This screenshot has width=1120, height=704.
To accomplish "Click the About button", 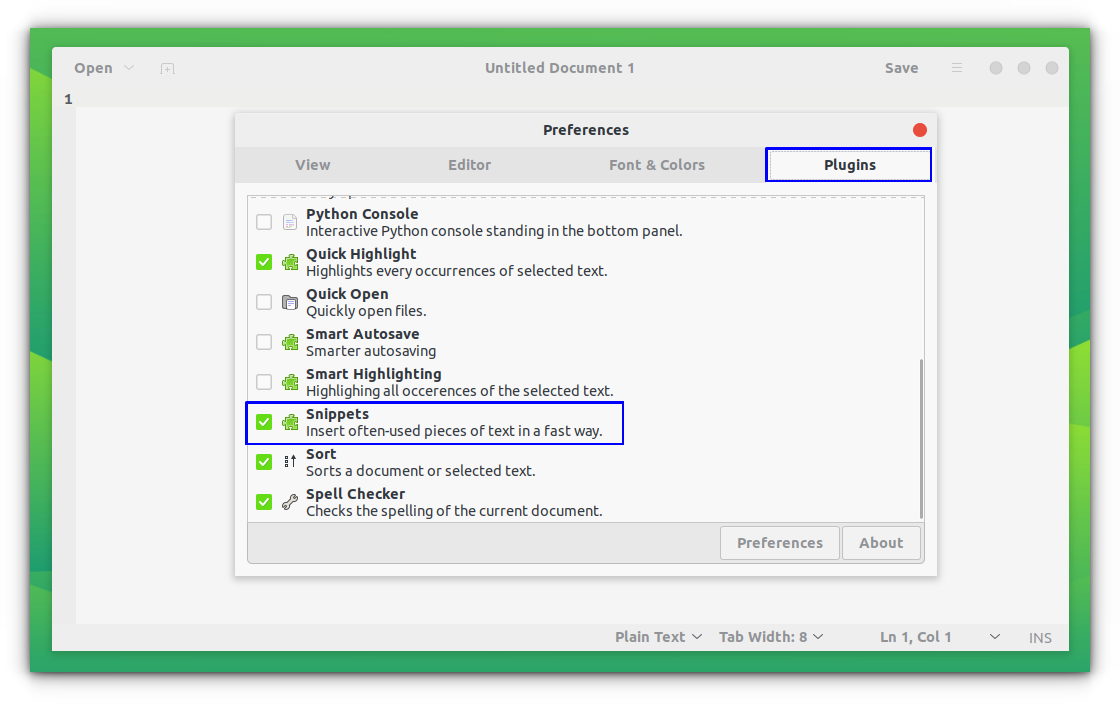I will click(881, 542).
